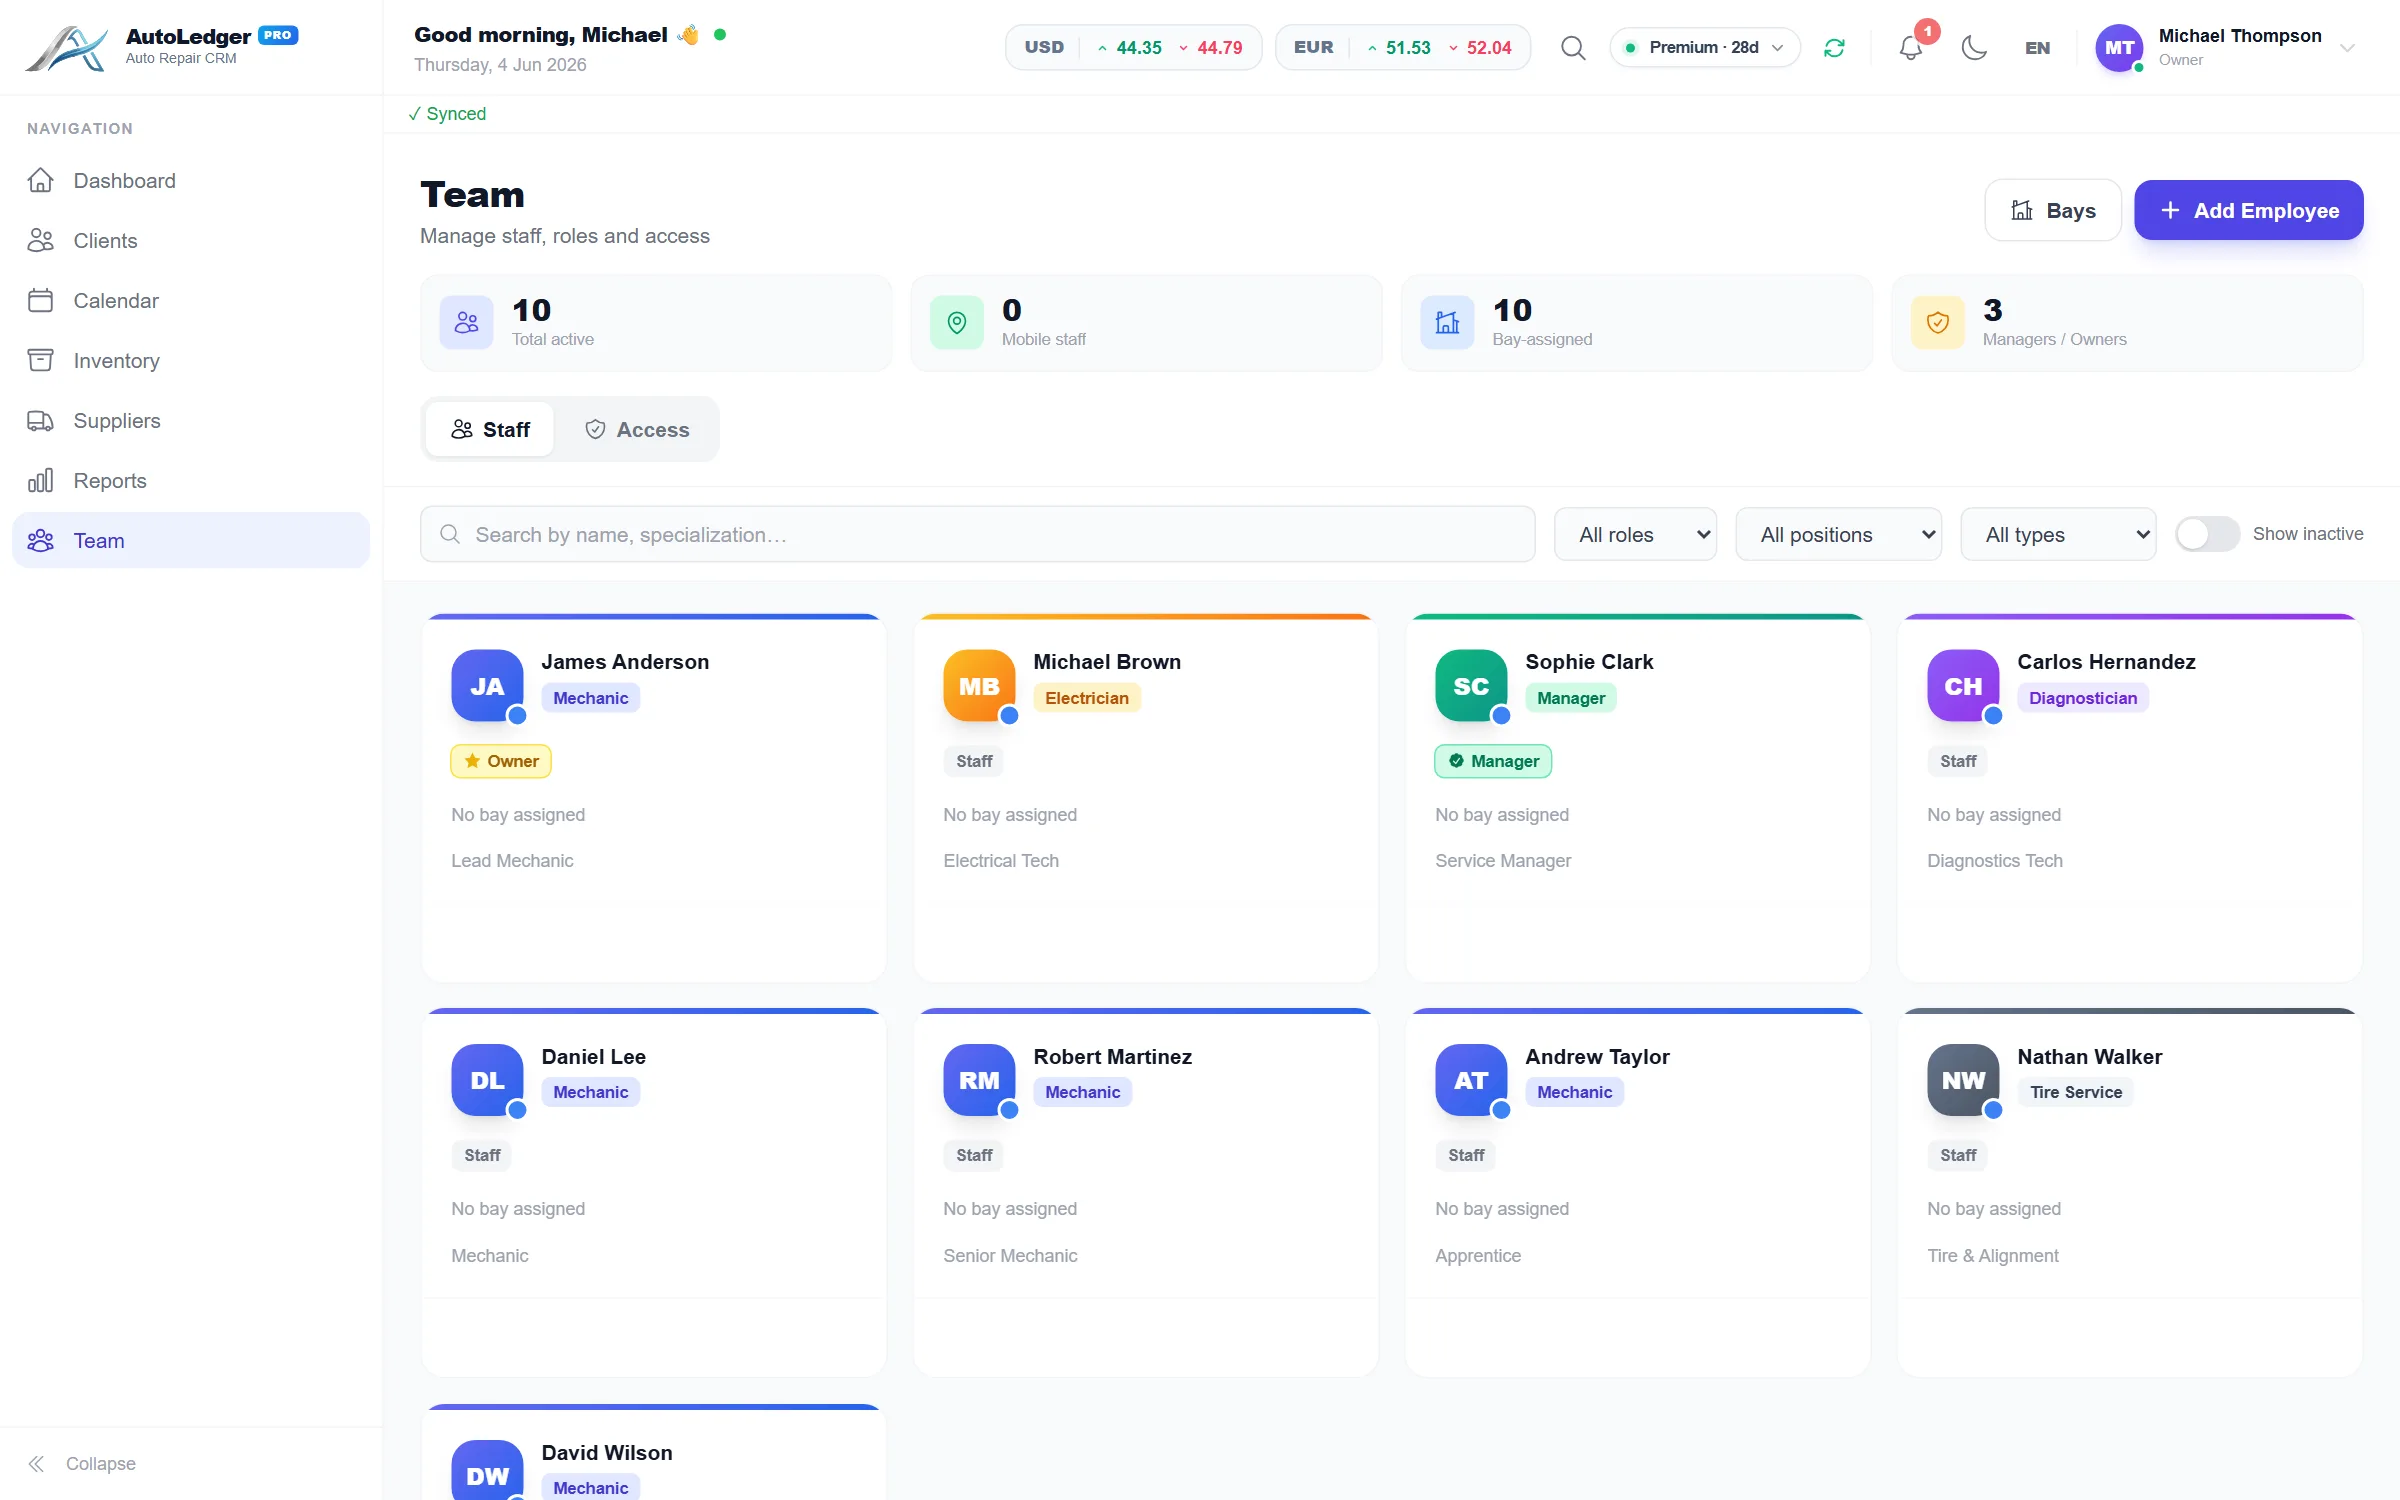2400x1500 pixels.
Task: Click the Inventory box icon
Action: pyautogui.click(x=40, y=360)
